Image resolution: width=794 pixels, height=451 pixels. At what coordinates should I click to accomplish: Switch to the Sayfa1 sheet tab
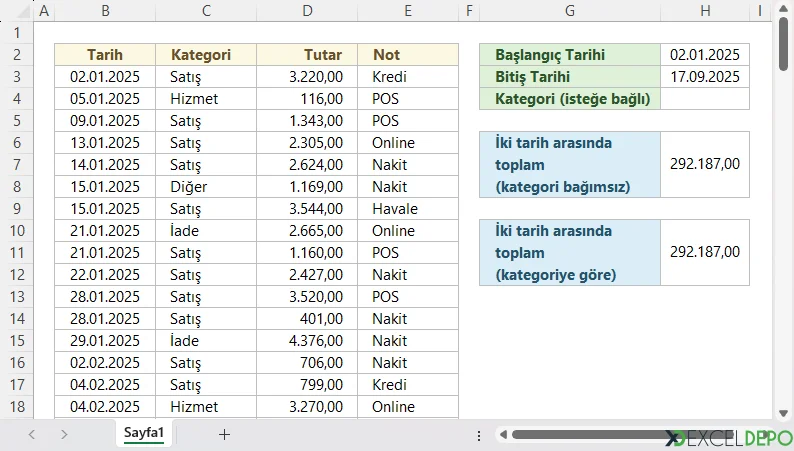(x=144, y=433)
